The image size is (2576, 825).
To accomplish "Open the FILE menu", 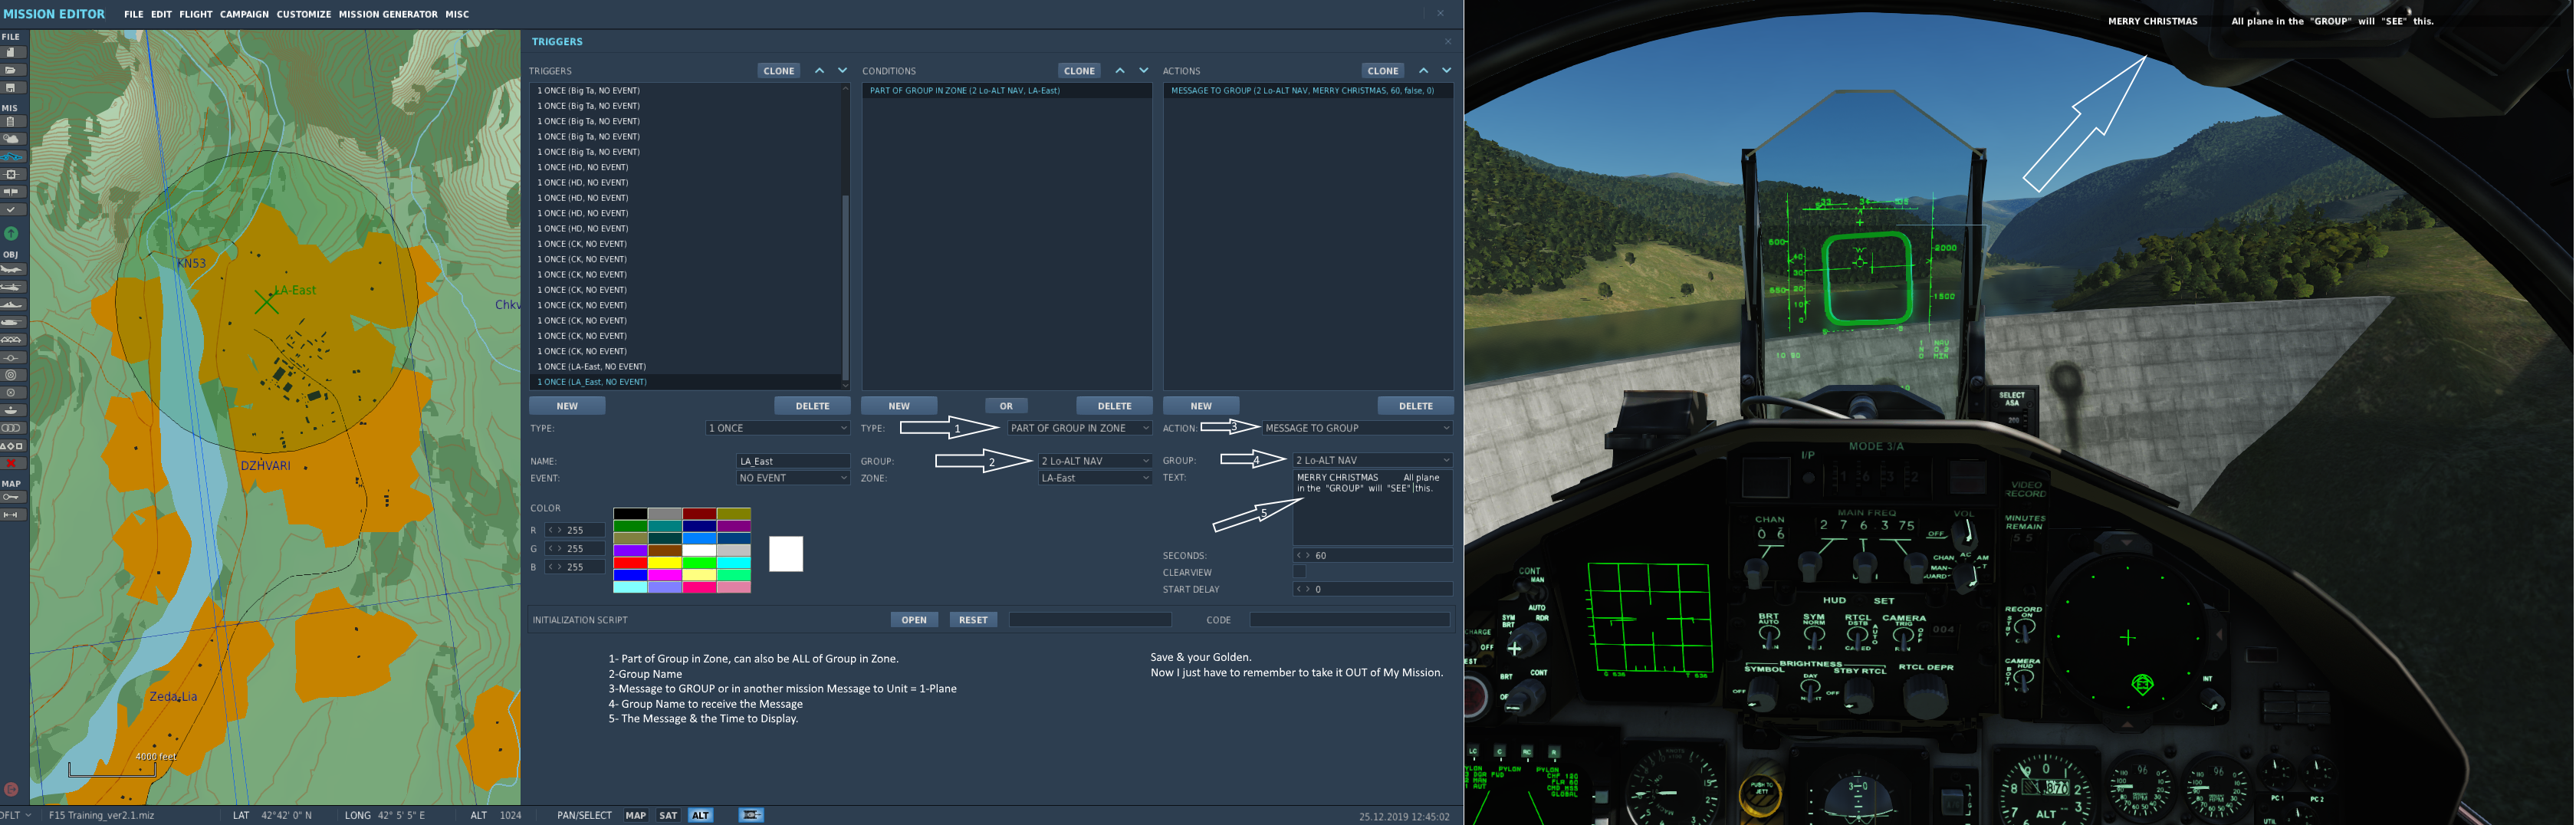I will tap(133, 14).
